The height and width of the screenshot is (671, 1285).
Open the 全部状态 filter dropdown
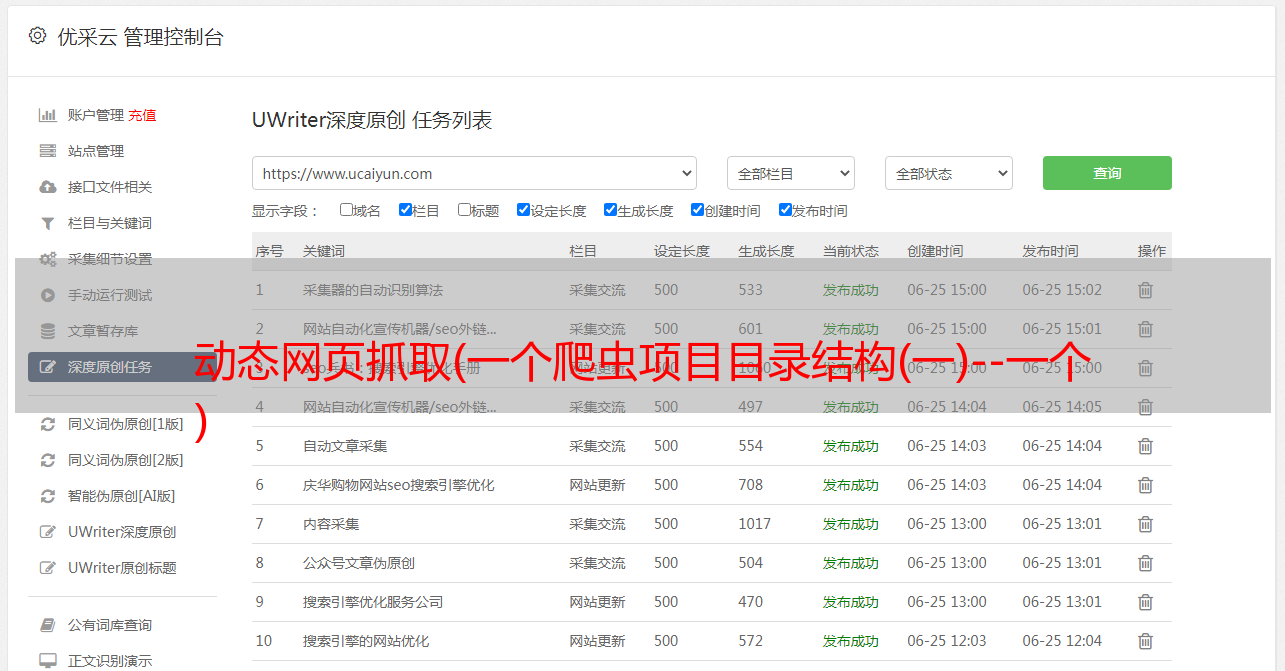948,173
